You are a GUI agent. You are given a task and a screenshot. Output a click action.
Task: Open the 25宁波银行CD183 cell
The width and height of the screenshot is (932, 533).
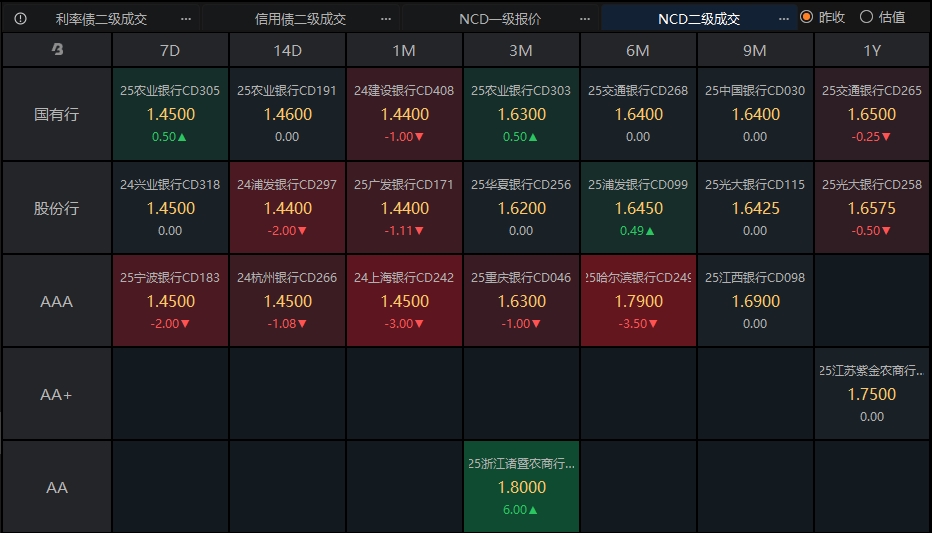170,301
